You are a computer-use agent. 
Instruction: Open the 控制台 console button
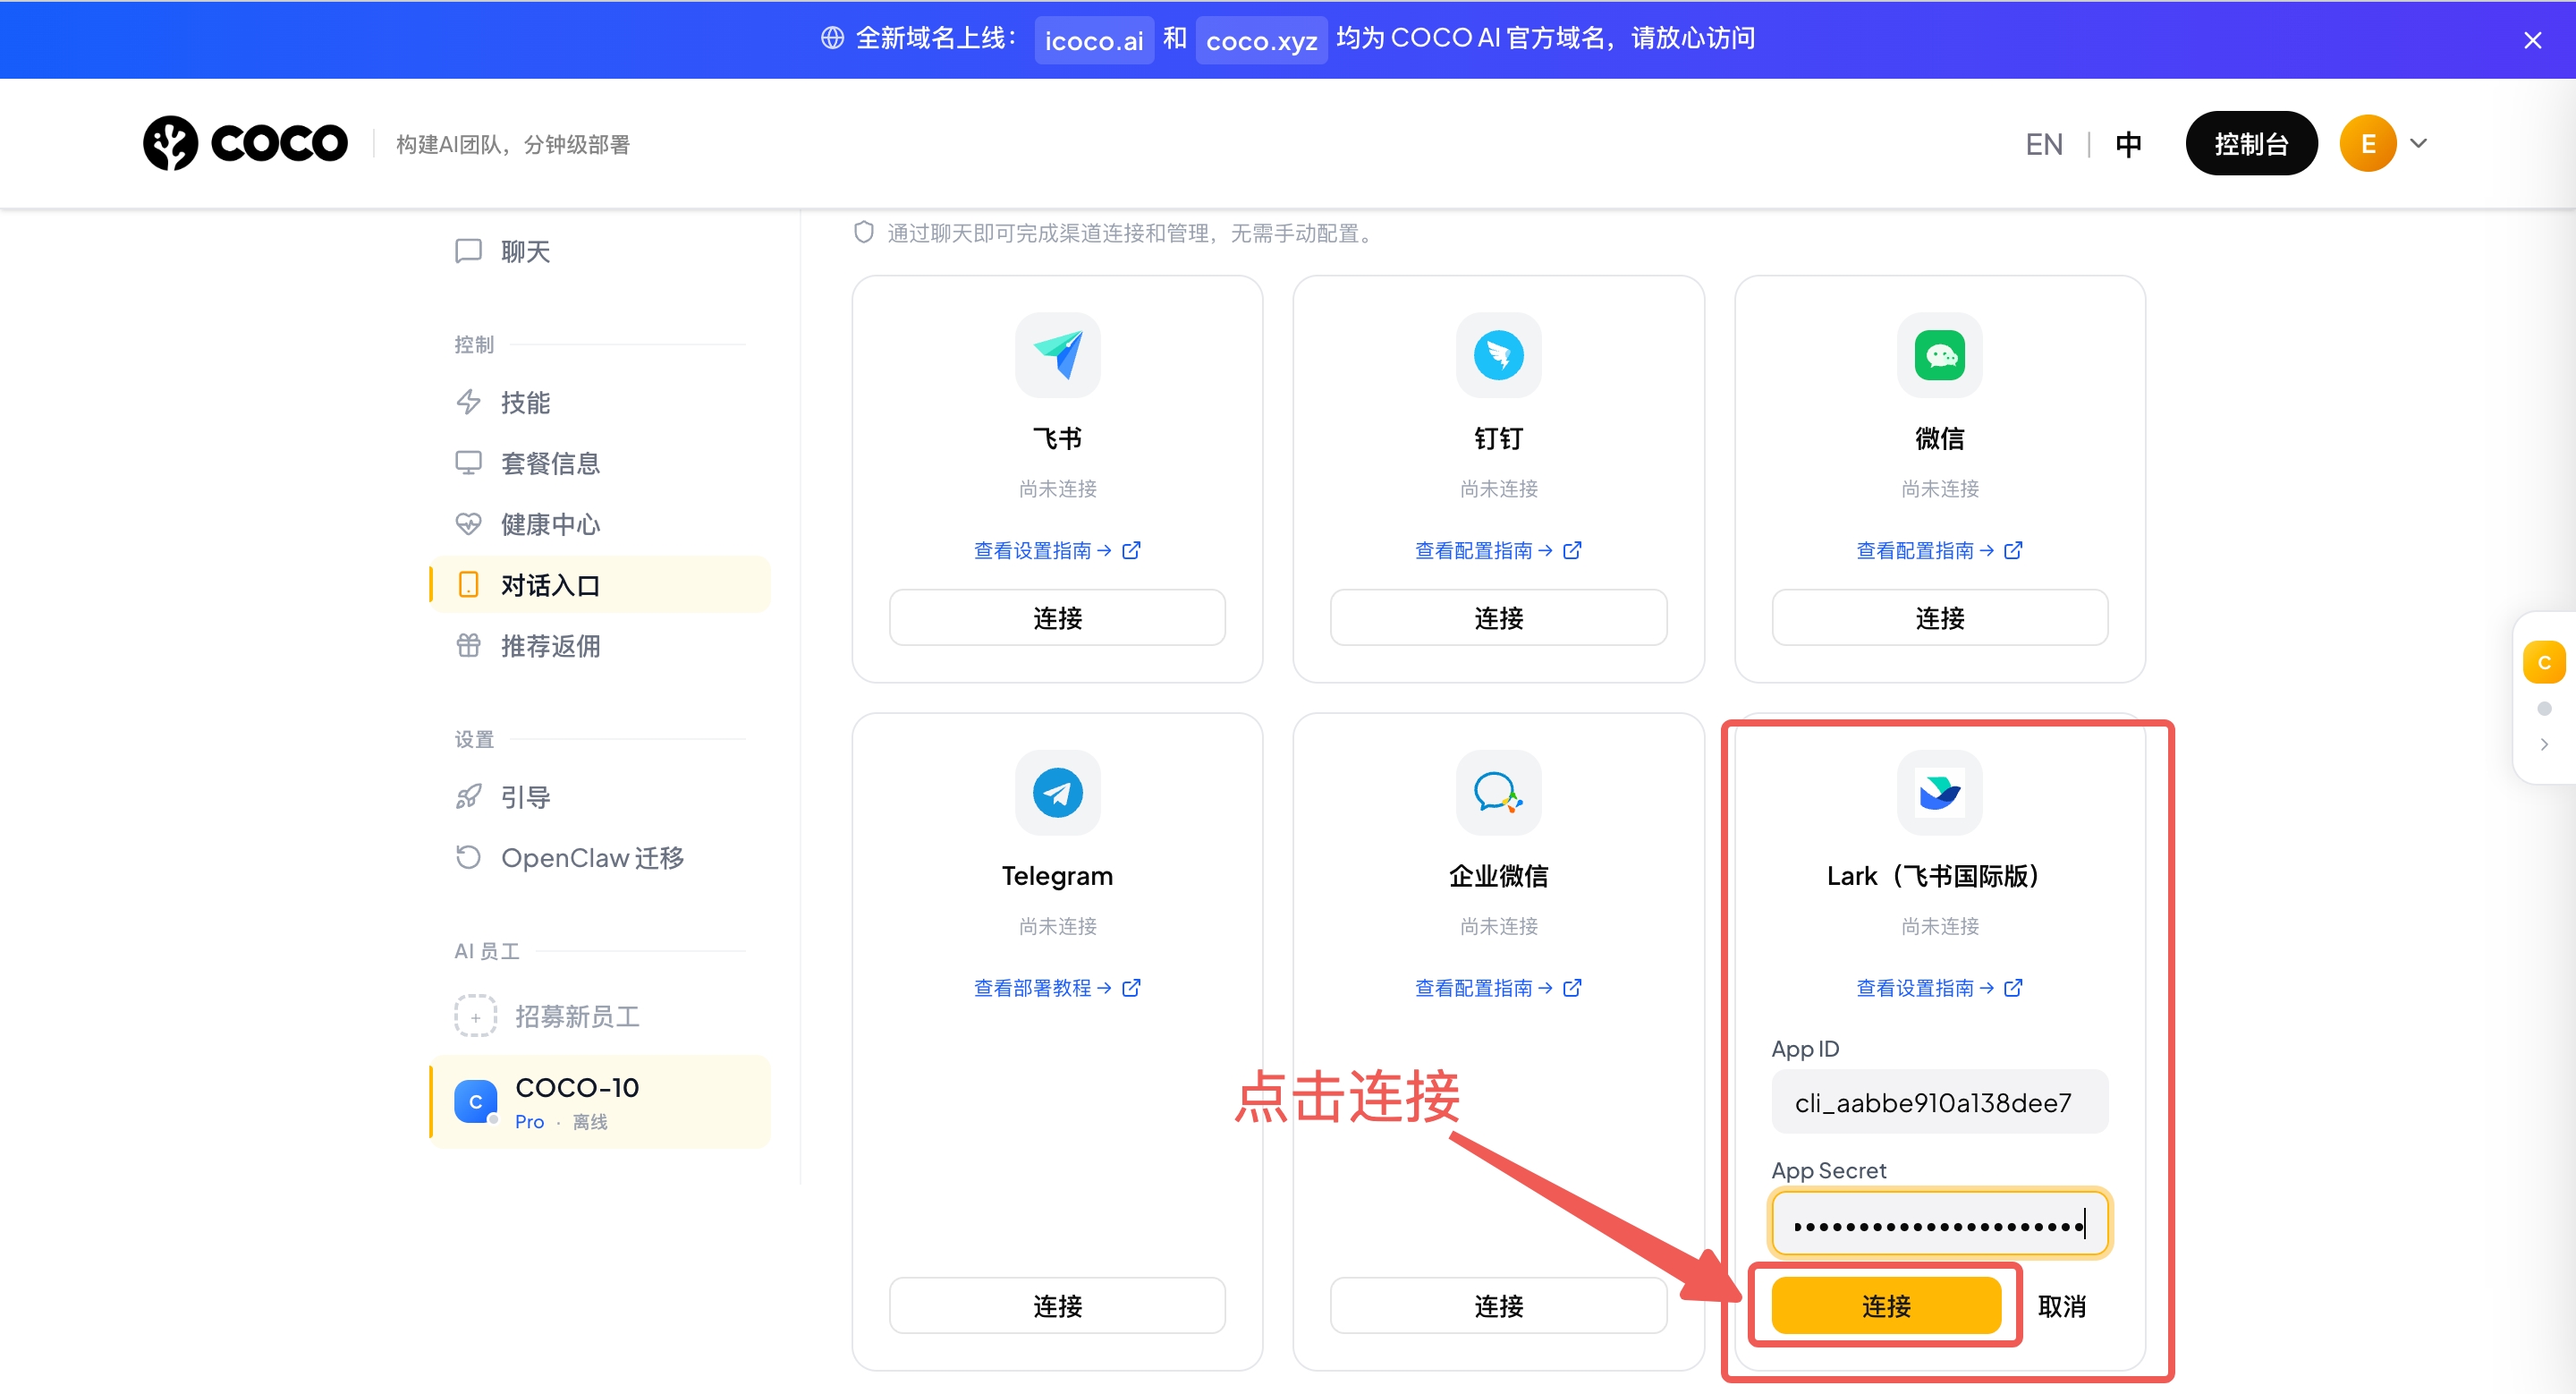[x=2250, y=143]
